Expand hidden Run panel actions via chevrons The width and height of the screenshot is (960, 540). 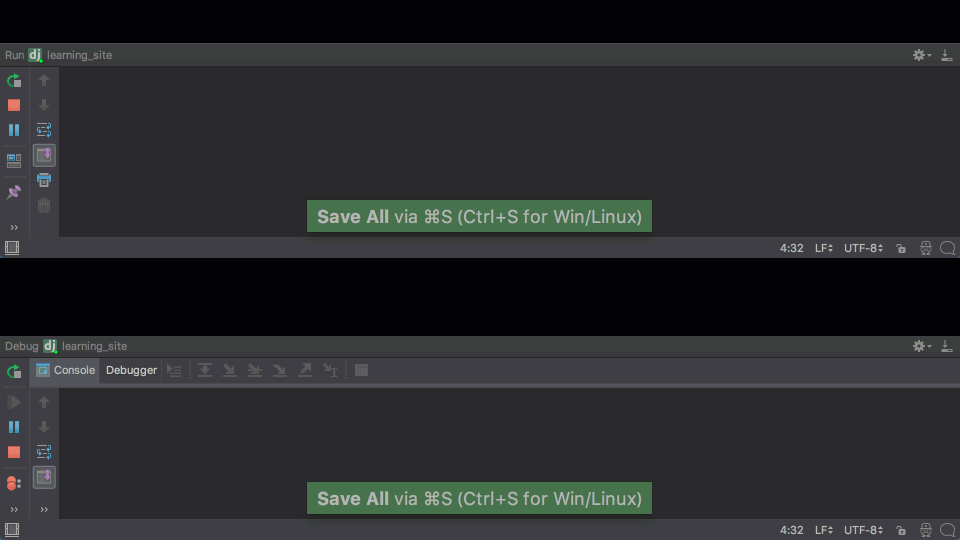click(x=13, y=228)
